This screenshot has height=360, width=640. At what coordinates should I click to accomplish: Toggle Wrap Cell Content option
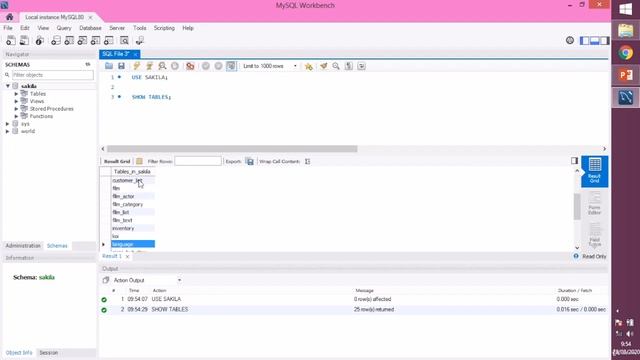pos(307,162)
